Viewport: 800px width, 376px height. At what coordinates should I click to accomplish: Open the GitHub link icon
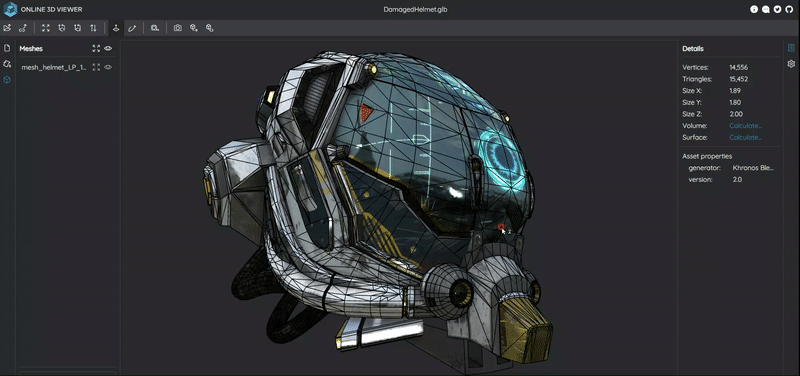pos(789,9)
